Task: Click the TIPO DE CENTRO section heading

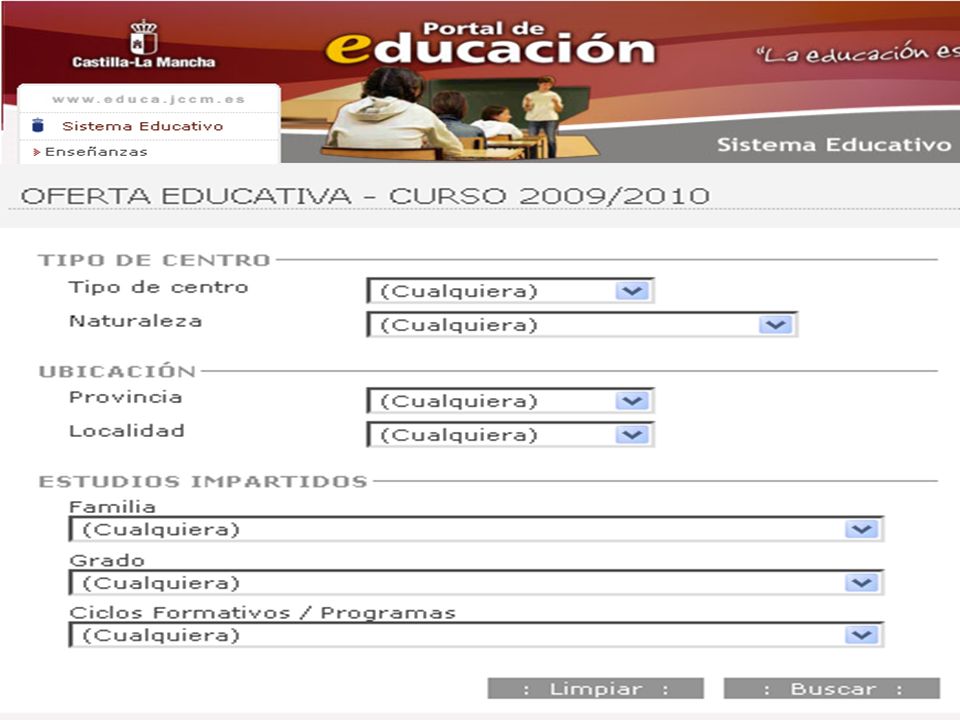Action: 154,260
